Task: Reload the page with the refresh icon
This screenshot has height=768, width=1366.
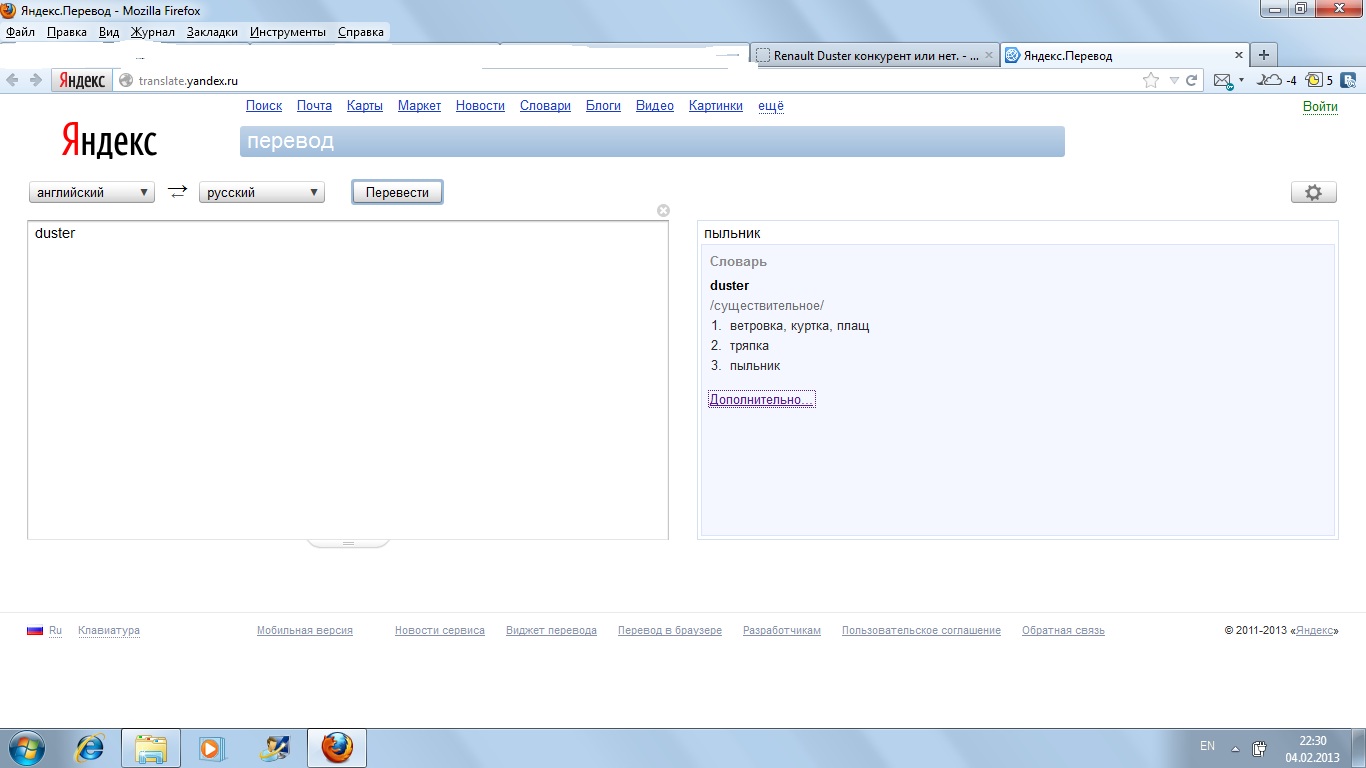Action: coord(1192,80)
